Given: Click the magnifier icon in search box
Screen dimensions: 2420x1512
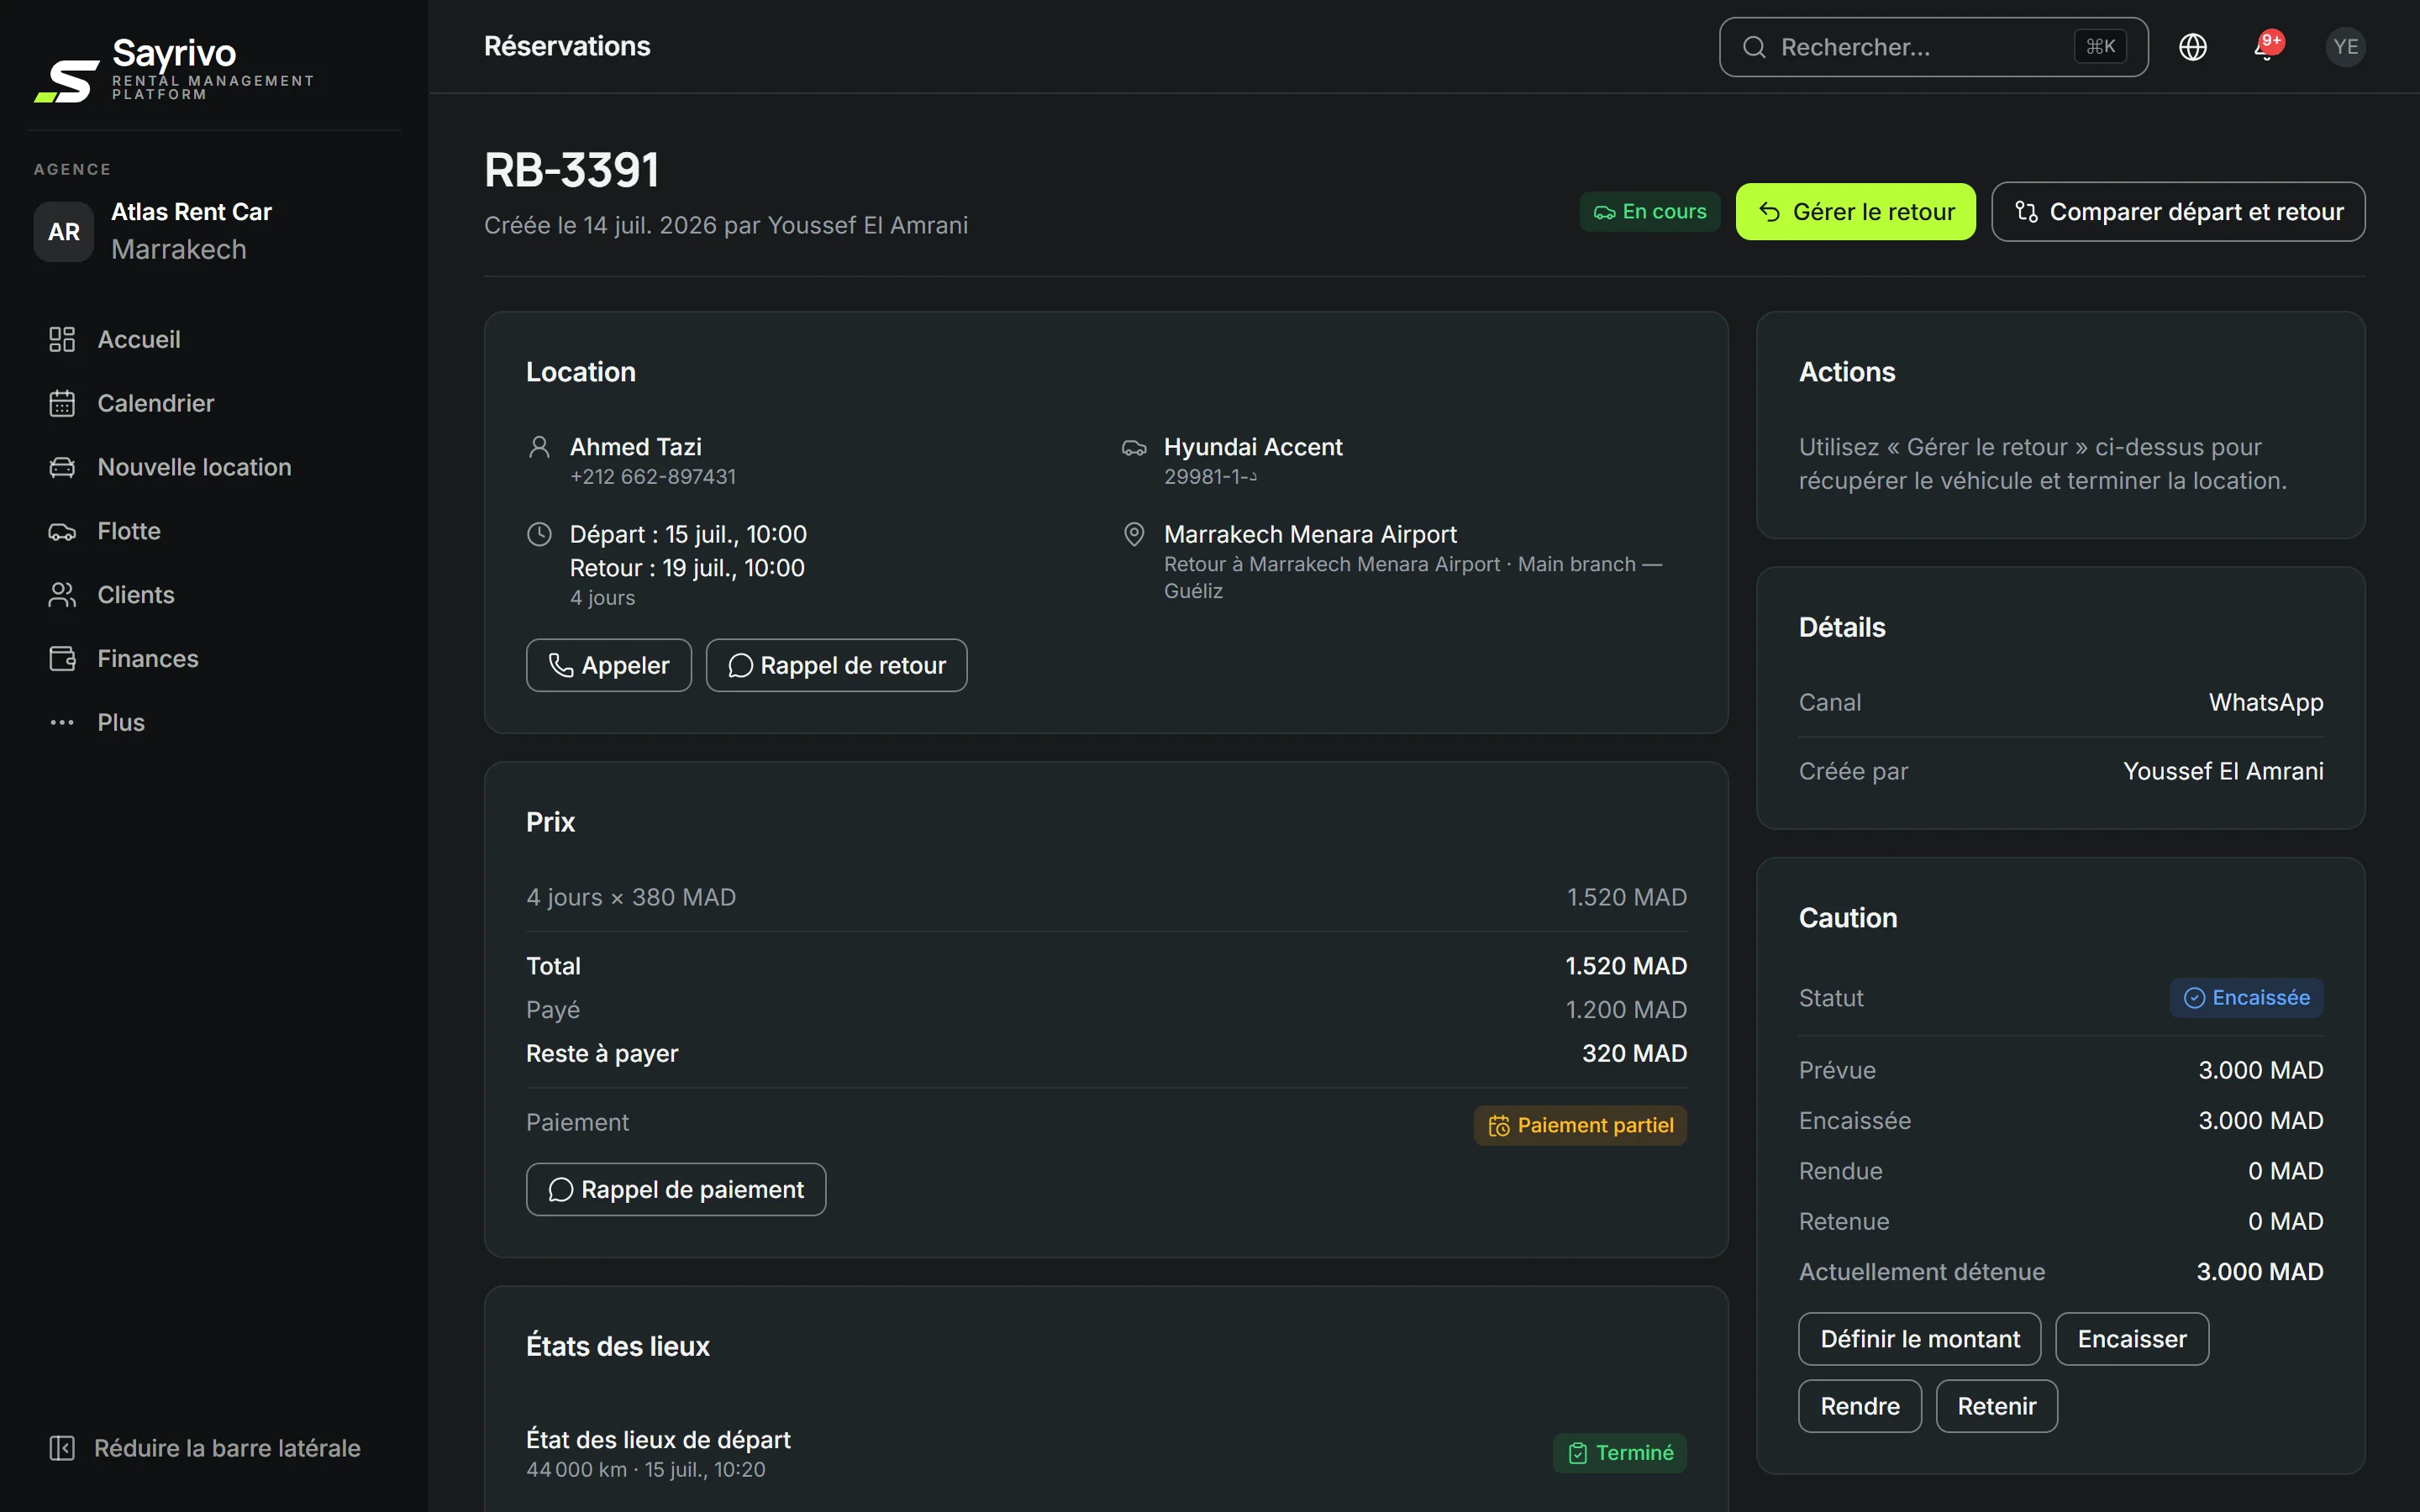Looking at the screenshot, I should click(x=1754, y=47).
